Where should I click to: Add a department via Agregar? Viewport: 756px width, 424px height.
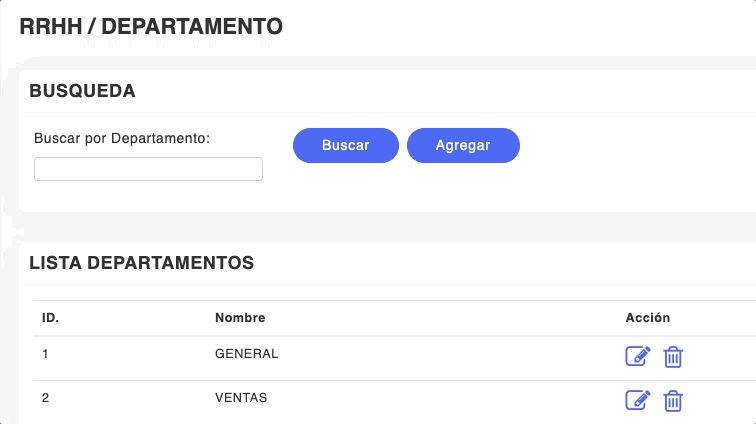pos(463,145)
